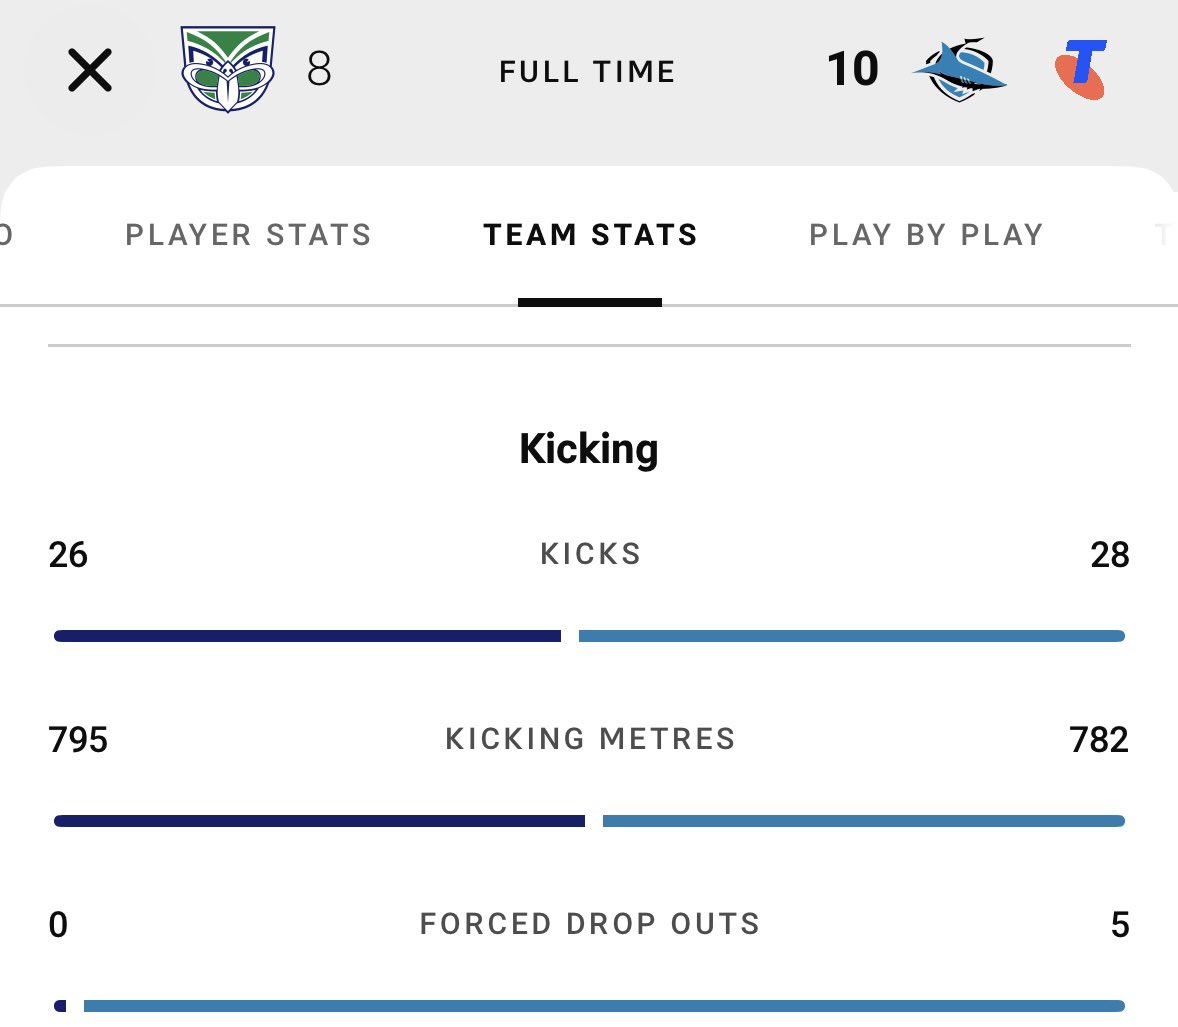Tap the Warriors score of 8
1178x1027 pixels.
tap(319, 69)
